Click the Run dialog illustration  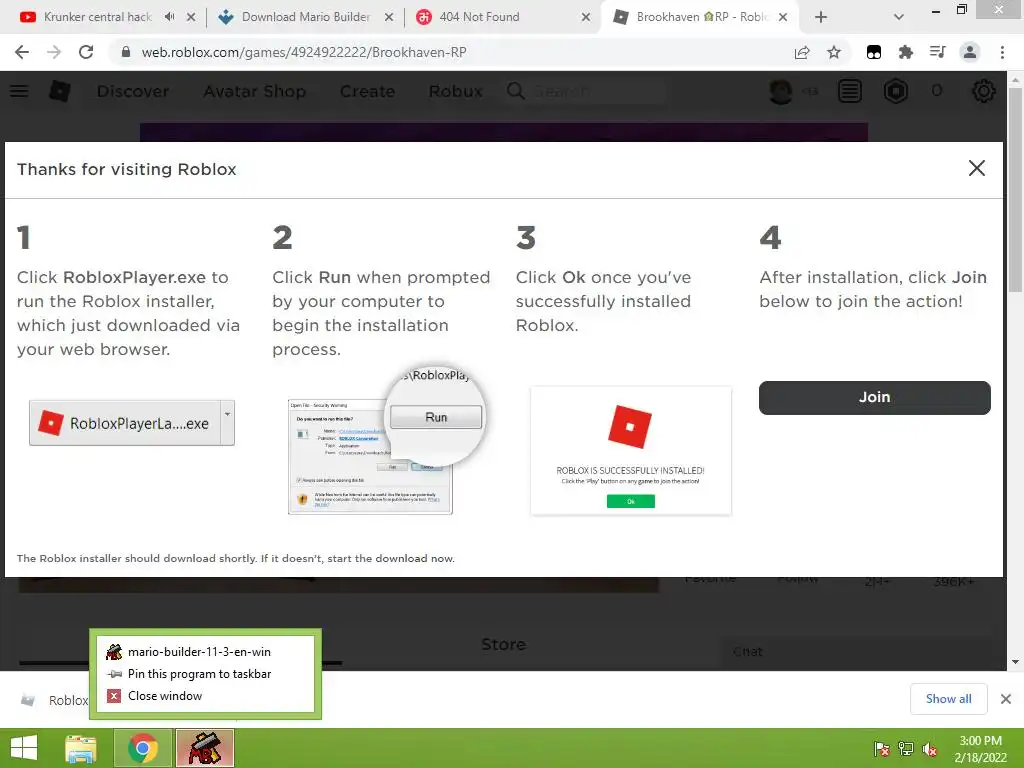pyautogui.click(x=386, y=441)
